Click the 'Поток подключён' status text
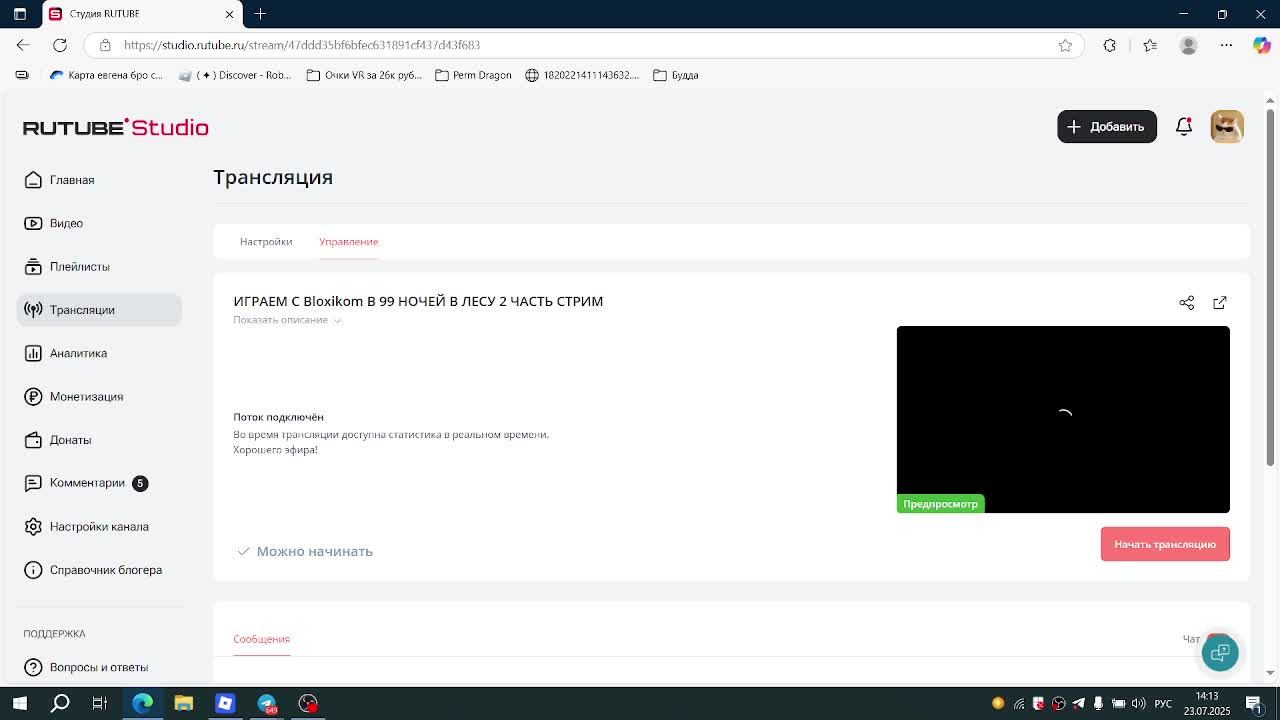 click(x=278, y=417)
